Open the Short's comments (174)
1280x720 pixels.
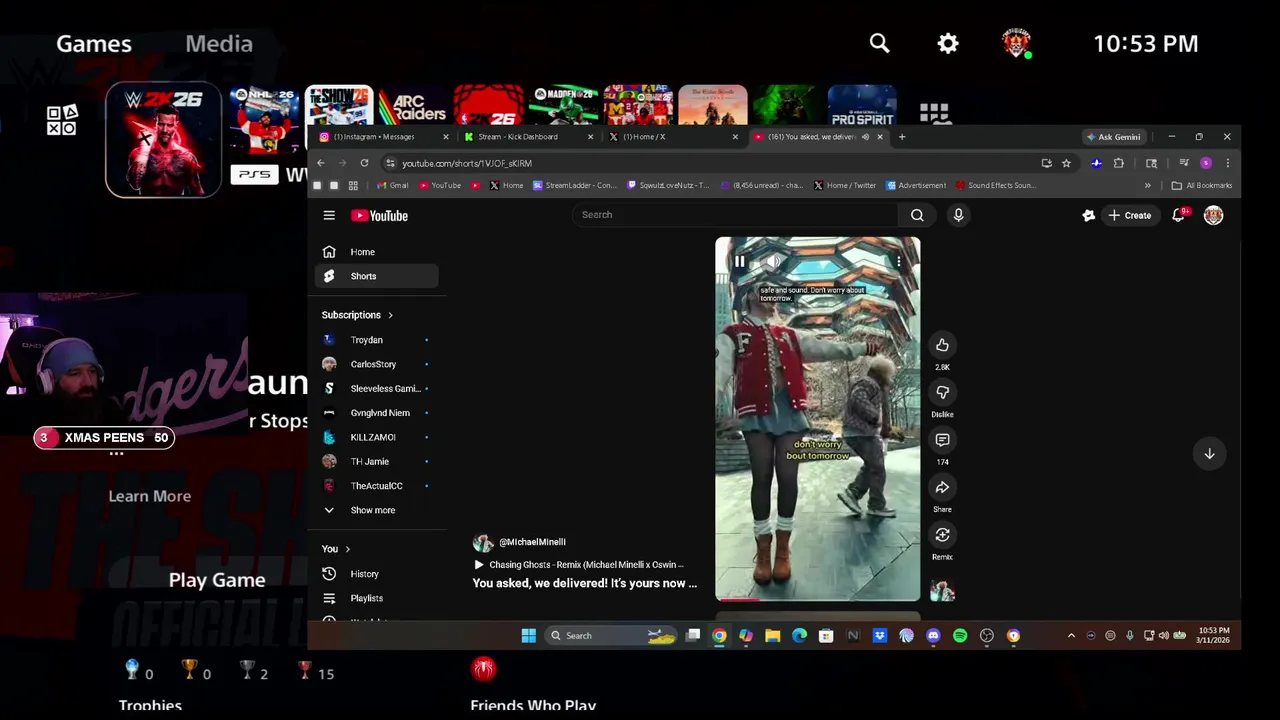pos(942,440)
